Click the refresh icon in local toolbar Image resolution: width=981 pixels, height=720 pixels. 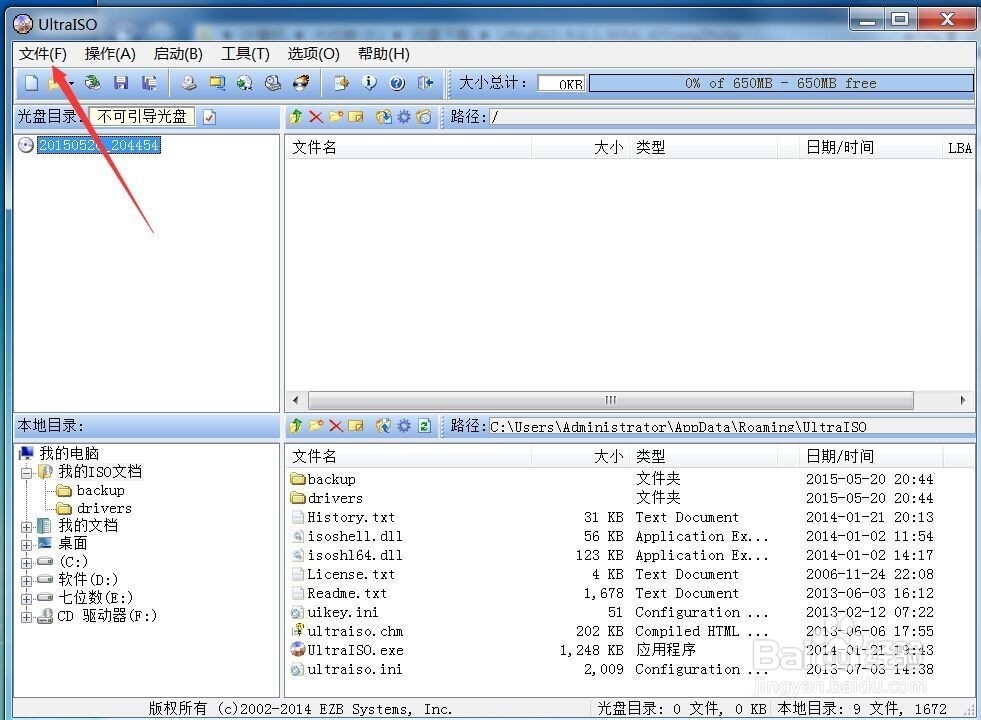424,426
